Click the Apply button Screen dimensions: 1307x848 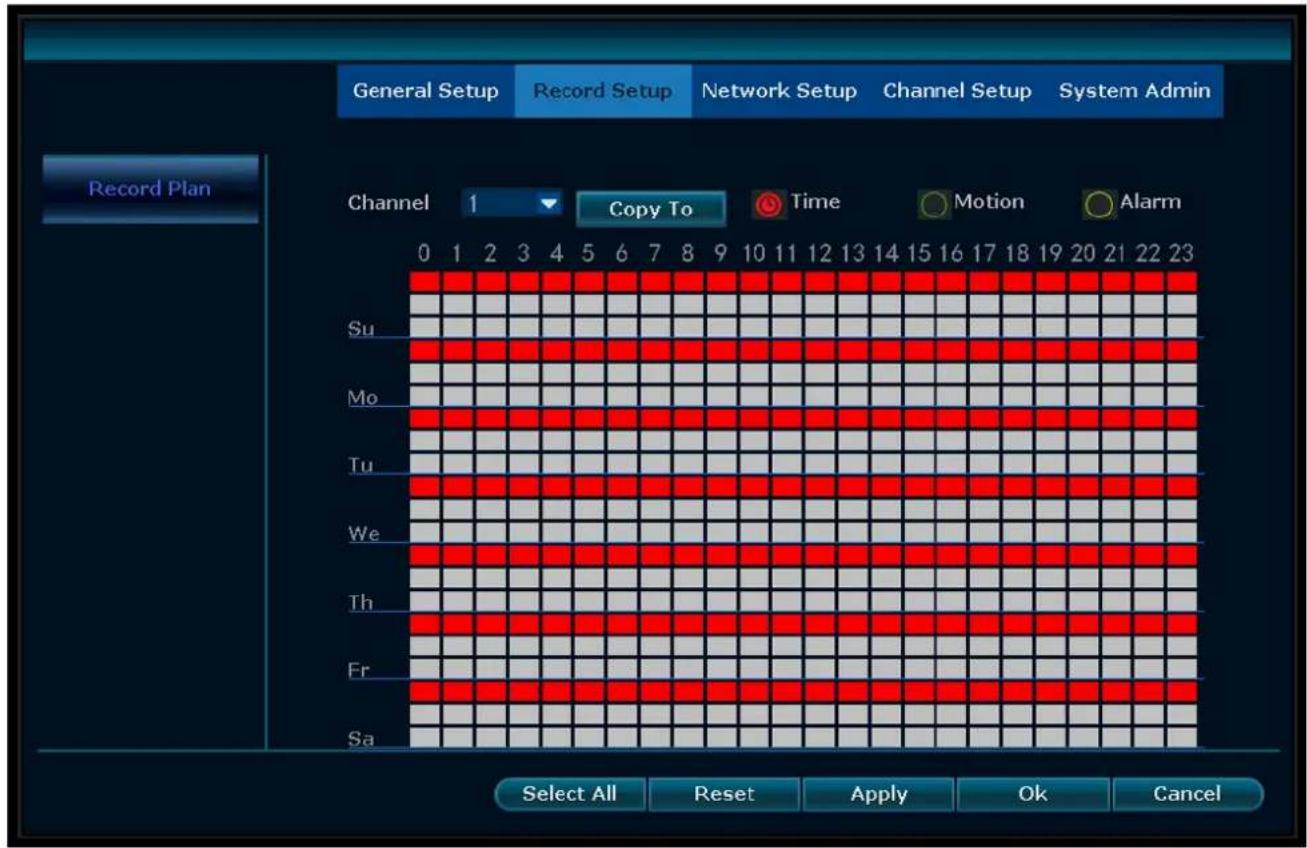click(x=878, y=794)
